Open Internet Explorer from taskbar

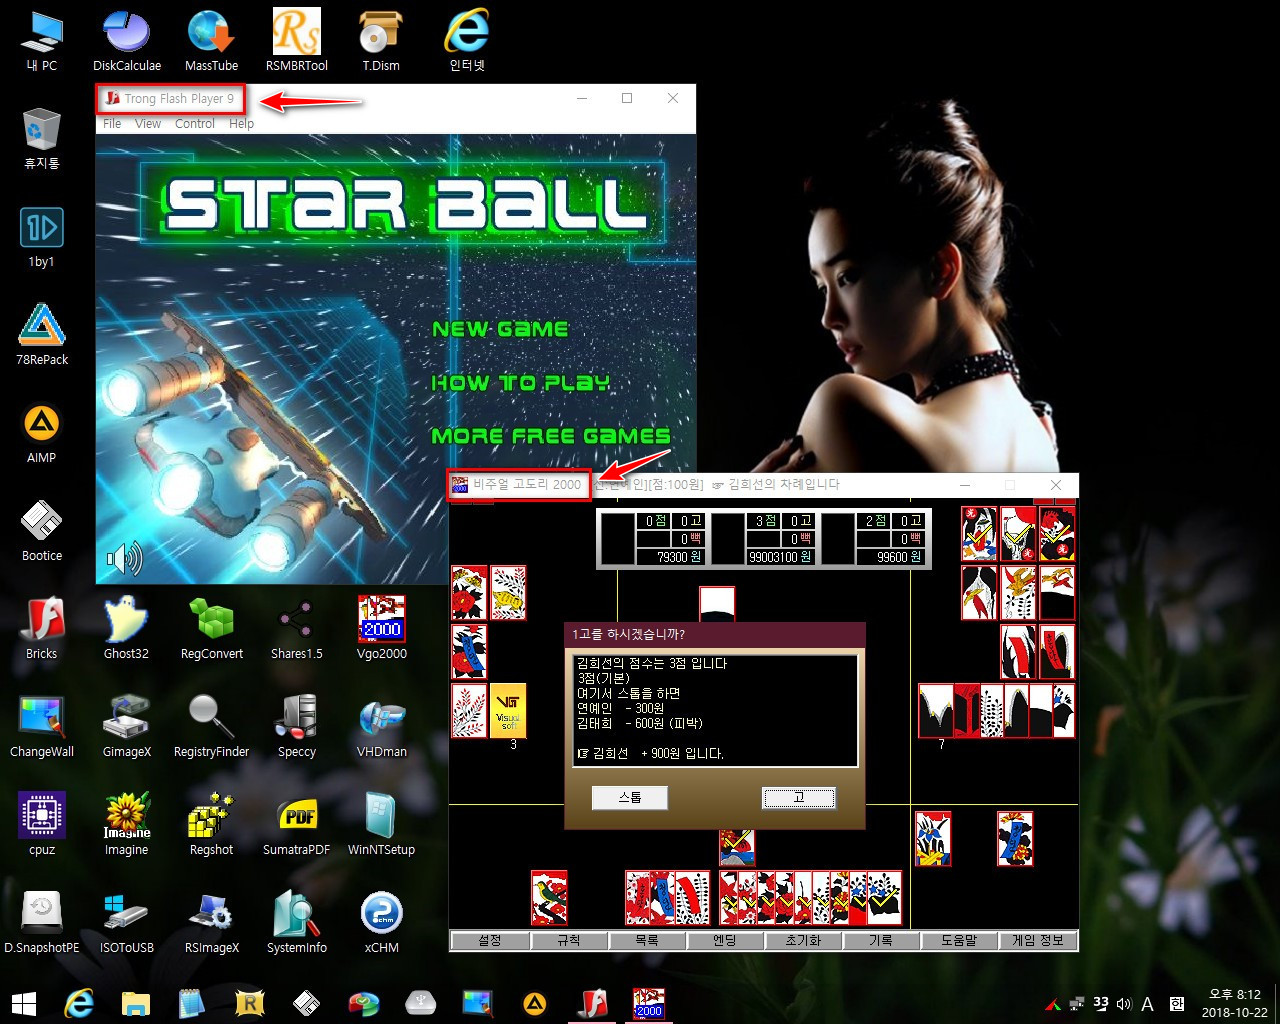pos(79,1003)
